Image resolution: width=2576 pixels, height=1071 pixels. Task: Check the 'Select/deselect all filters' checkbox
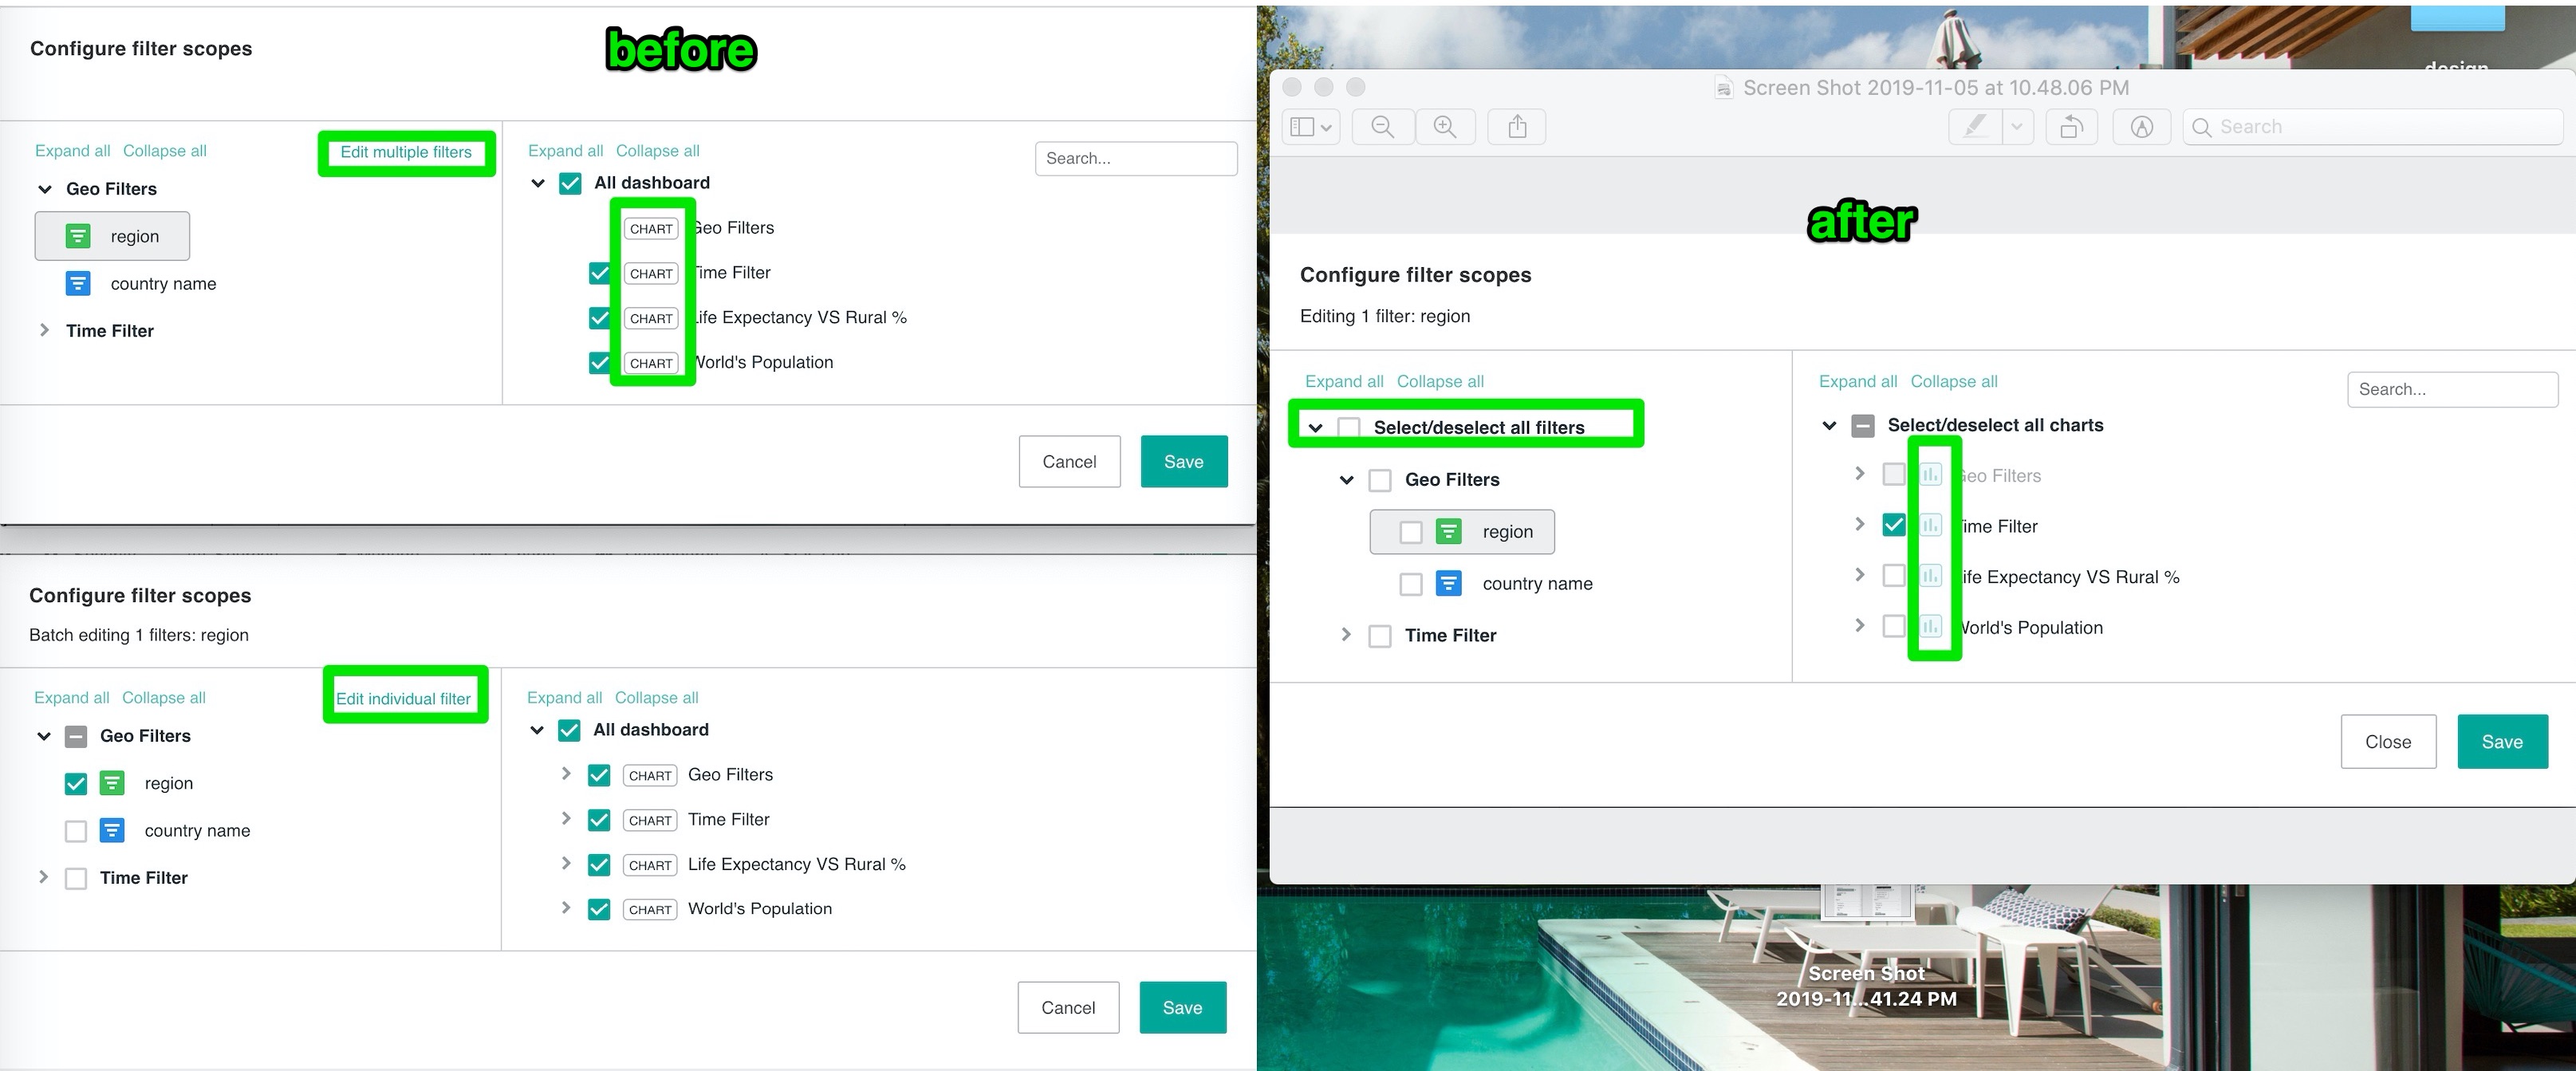click(1349, 428)
